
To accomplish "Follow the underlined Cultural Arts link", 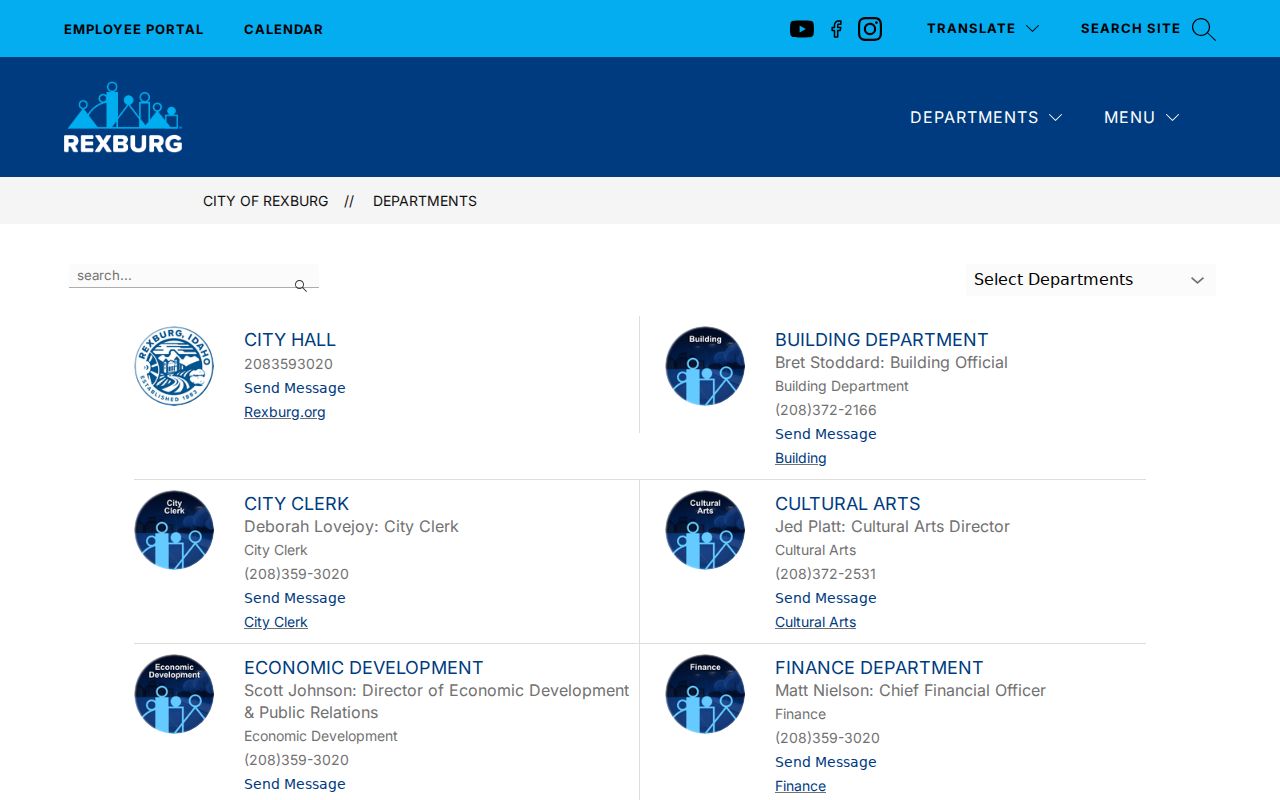I will click(816, 622).
